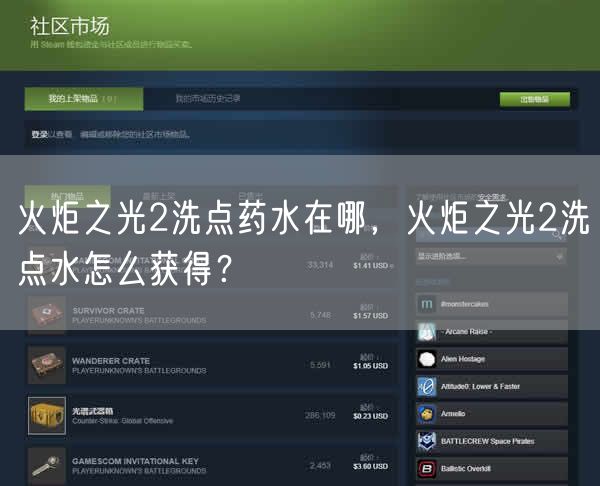600x486 pixels.
Task: Click the 社区市场 page title
Action: pyautogui.click(x=70, y=26)
